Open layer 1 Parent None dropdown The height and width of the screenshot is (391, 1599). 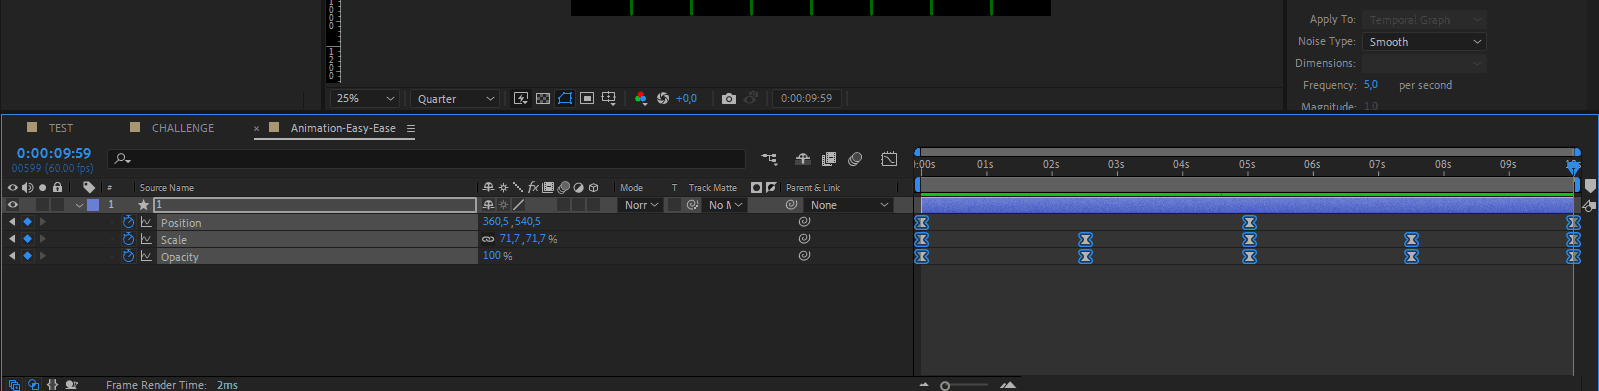[x=849, y=205]
